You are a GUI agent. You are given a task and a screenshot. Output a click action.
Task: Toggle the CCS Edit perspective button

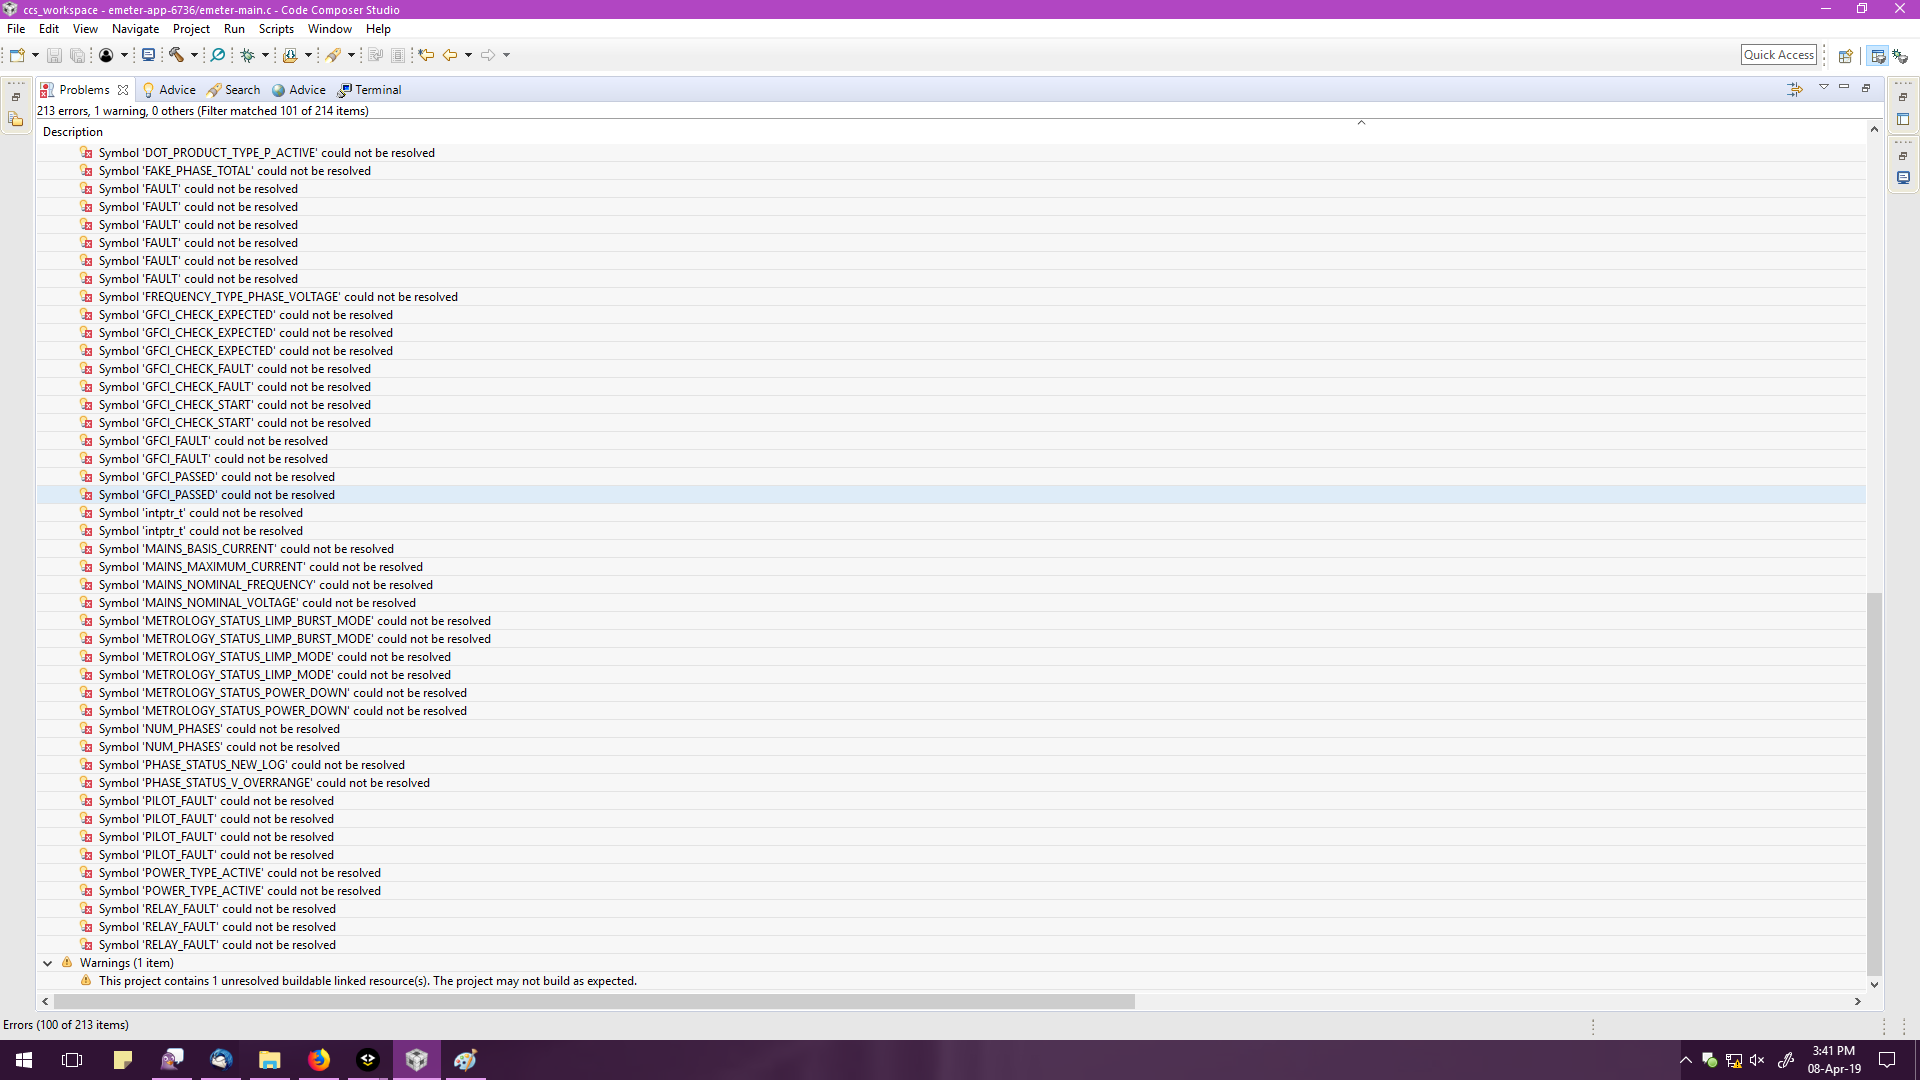[x=1877, y=56]
